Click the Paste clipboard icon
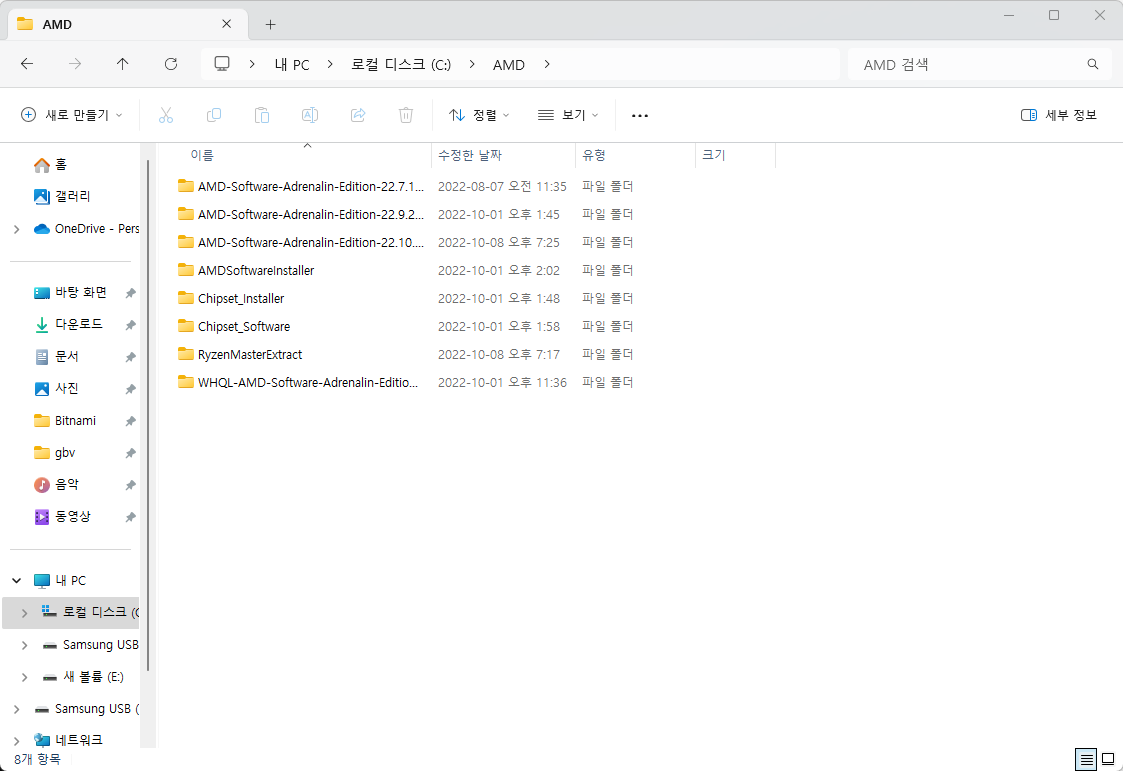 pos(262,115)
